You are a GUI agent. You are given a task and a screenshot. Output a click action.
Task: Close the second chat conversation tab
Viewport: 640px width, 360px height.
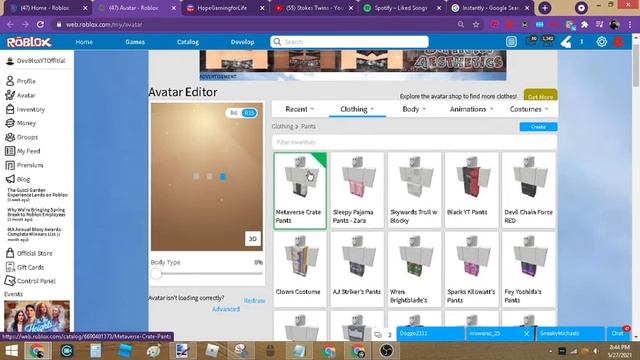(527, 333)
